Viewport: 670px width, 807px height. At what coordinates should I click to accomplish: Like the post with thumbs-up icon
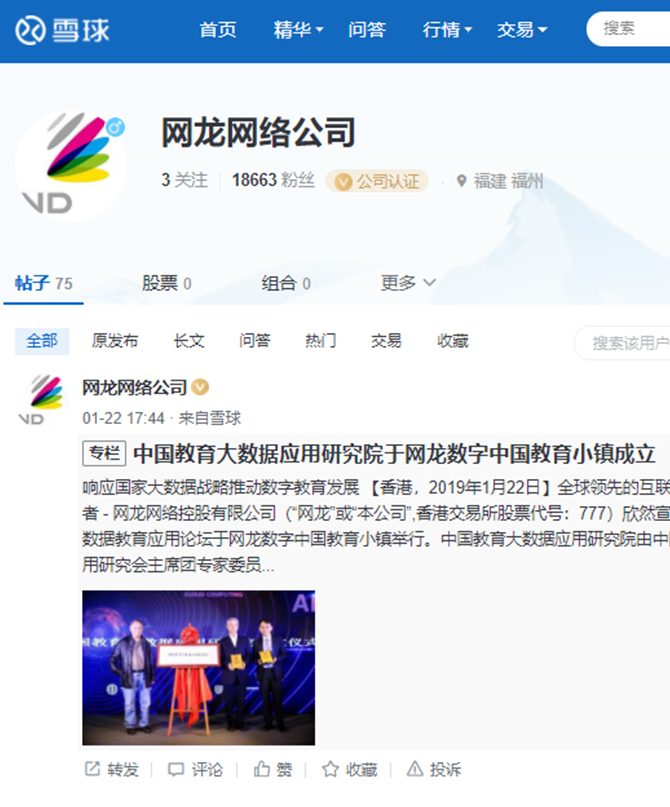coord(261,769)
